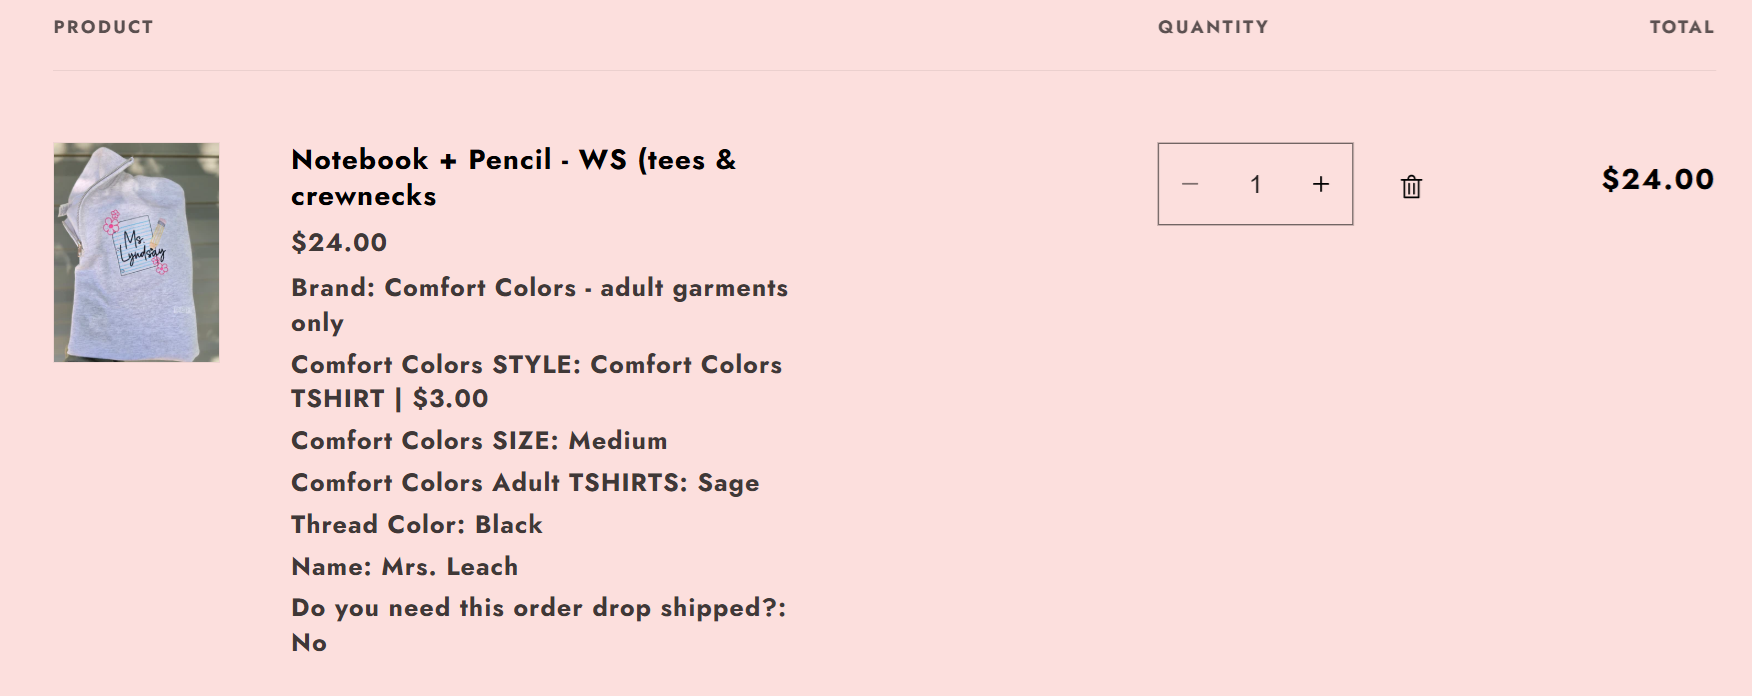The width and height of the screenshot is (1752, 696).
Task: Click the Comfort Colors STYLE option text
Action: (x=536, y=381)
